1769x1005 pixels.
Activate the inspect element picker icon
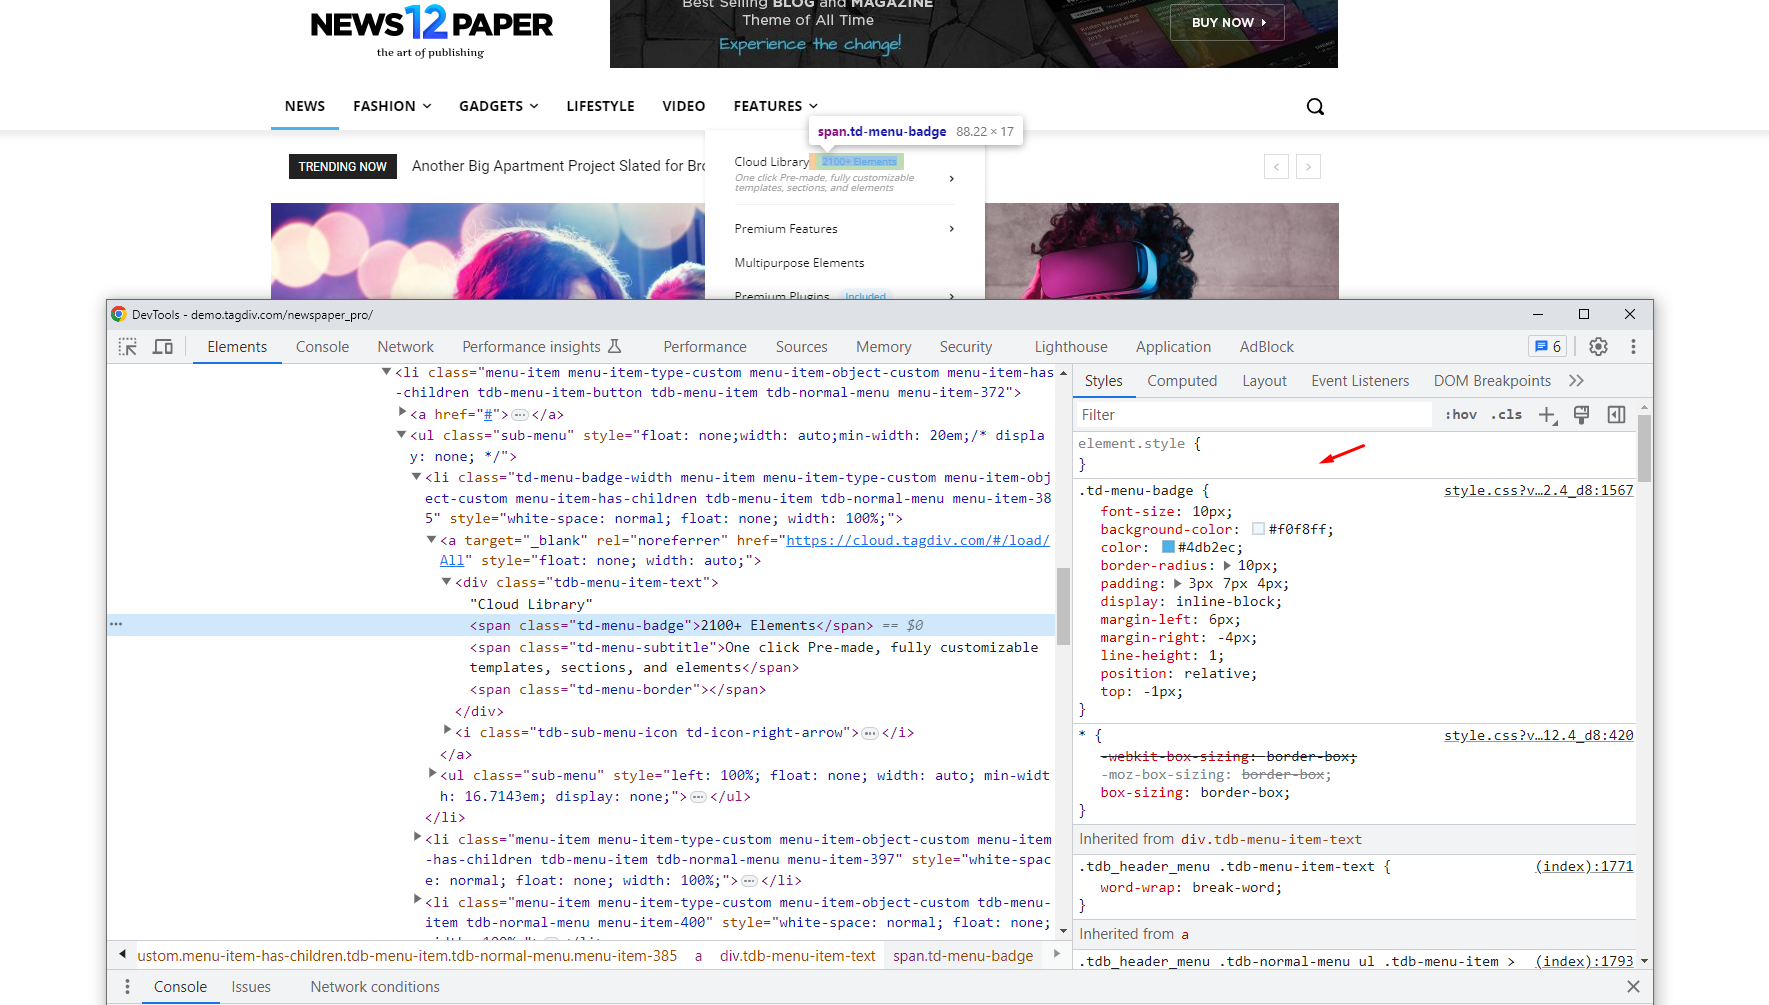click(128, 347)
